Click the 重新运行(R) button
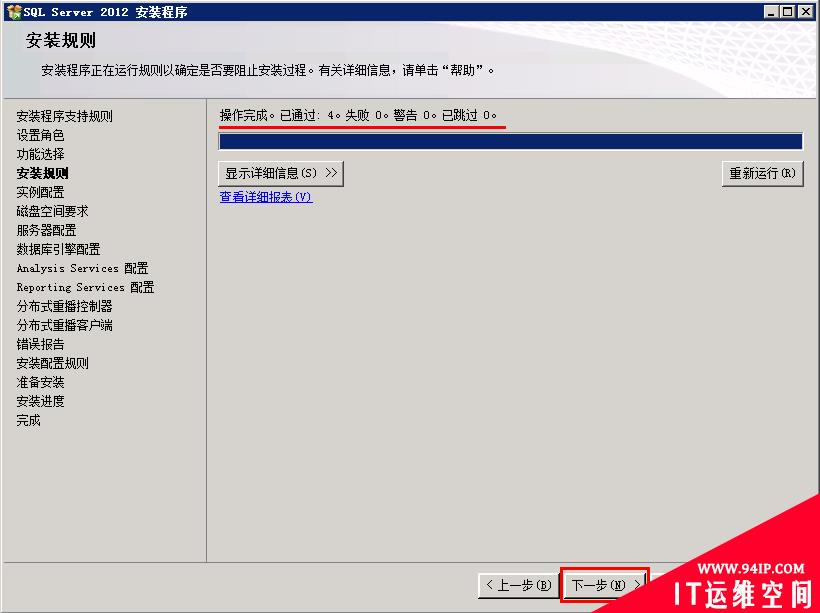 [x=762, y=173]
